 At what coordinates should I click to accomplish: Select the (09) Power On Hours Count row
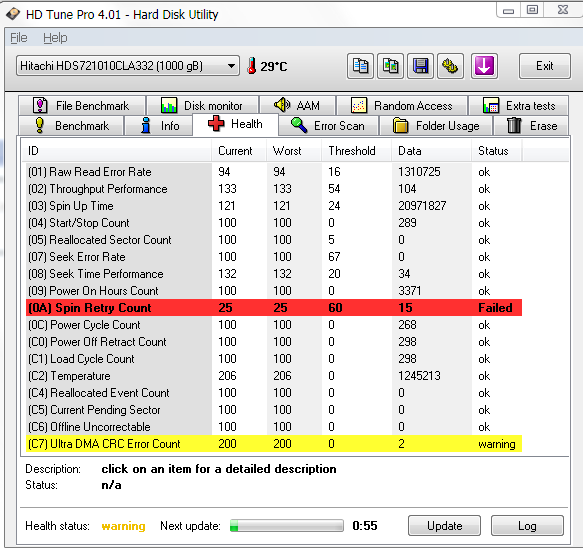[274, 291]
